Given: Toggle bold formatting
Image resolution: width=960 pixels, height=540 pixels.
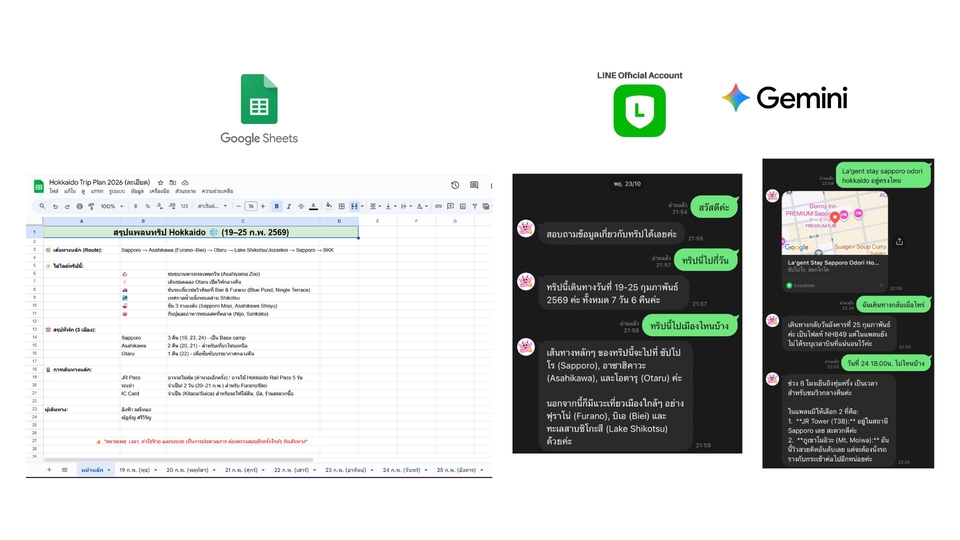Looking at the screenshot, I should [x=277, y=206].
